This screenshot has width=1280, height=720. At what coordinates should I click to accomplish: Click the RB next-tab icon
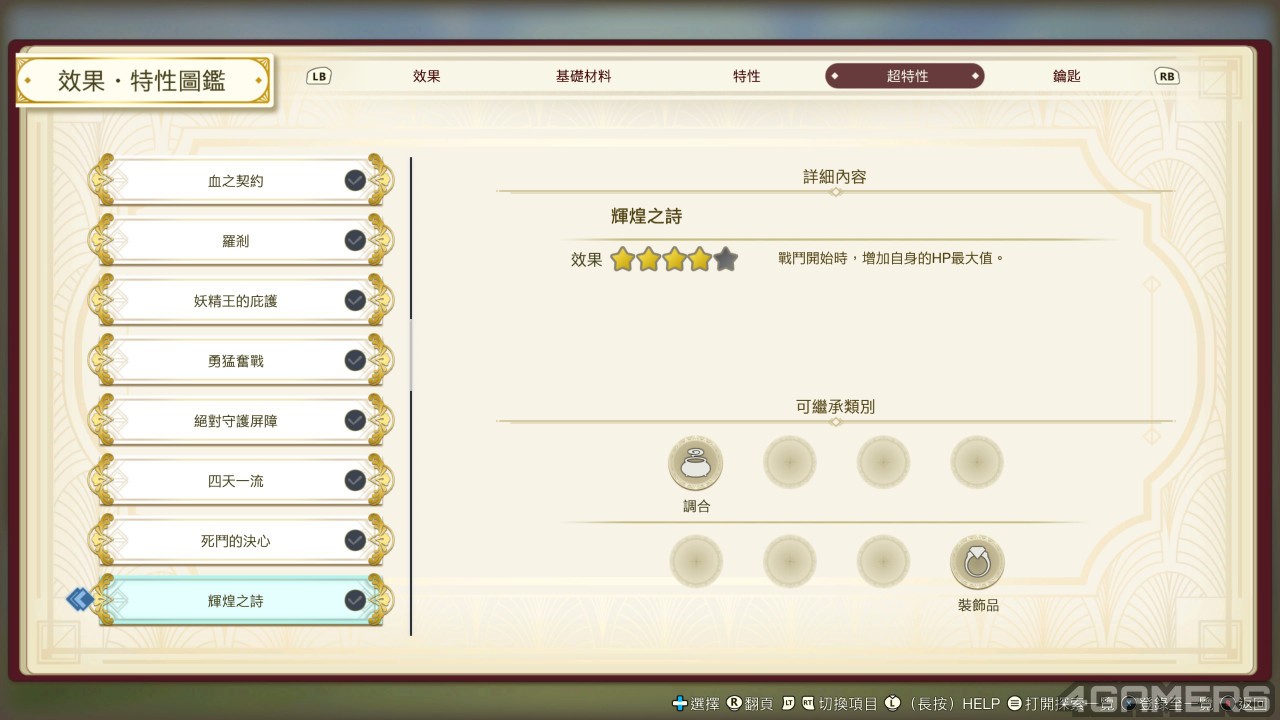tap(1166, 76)
